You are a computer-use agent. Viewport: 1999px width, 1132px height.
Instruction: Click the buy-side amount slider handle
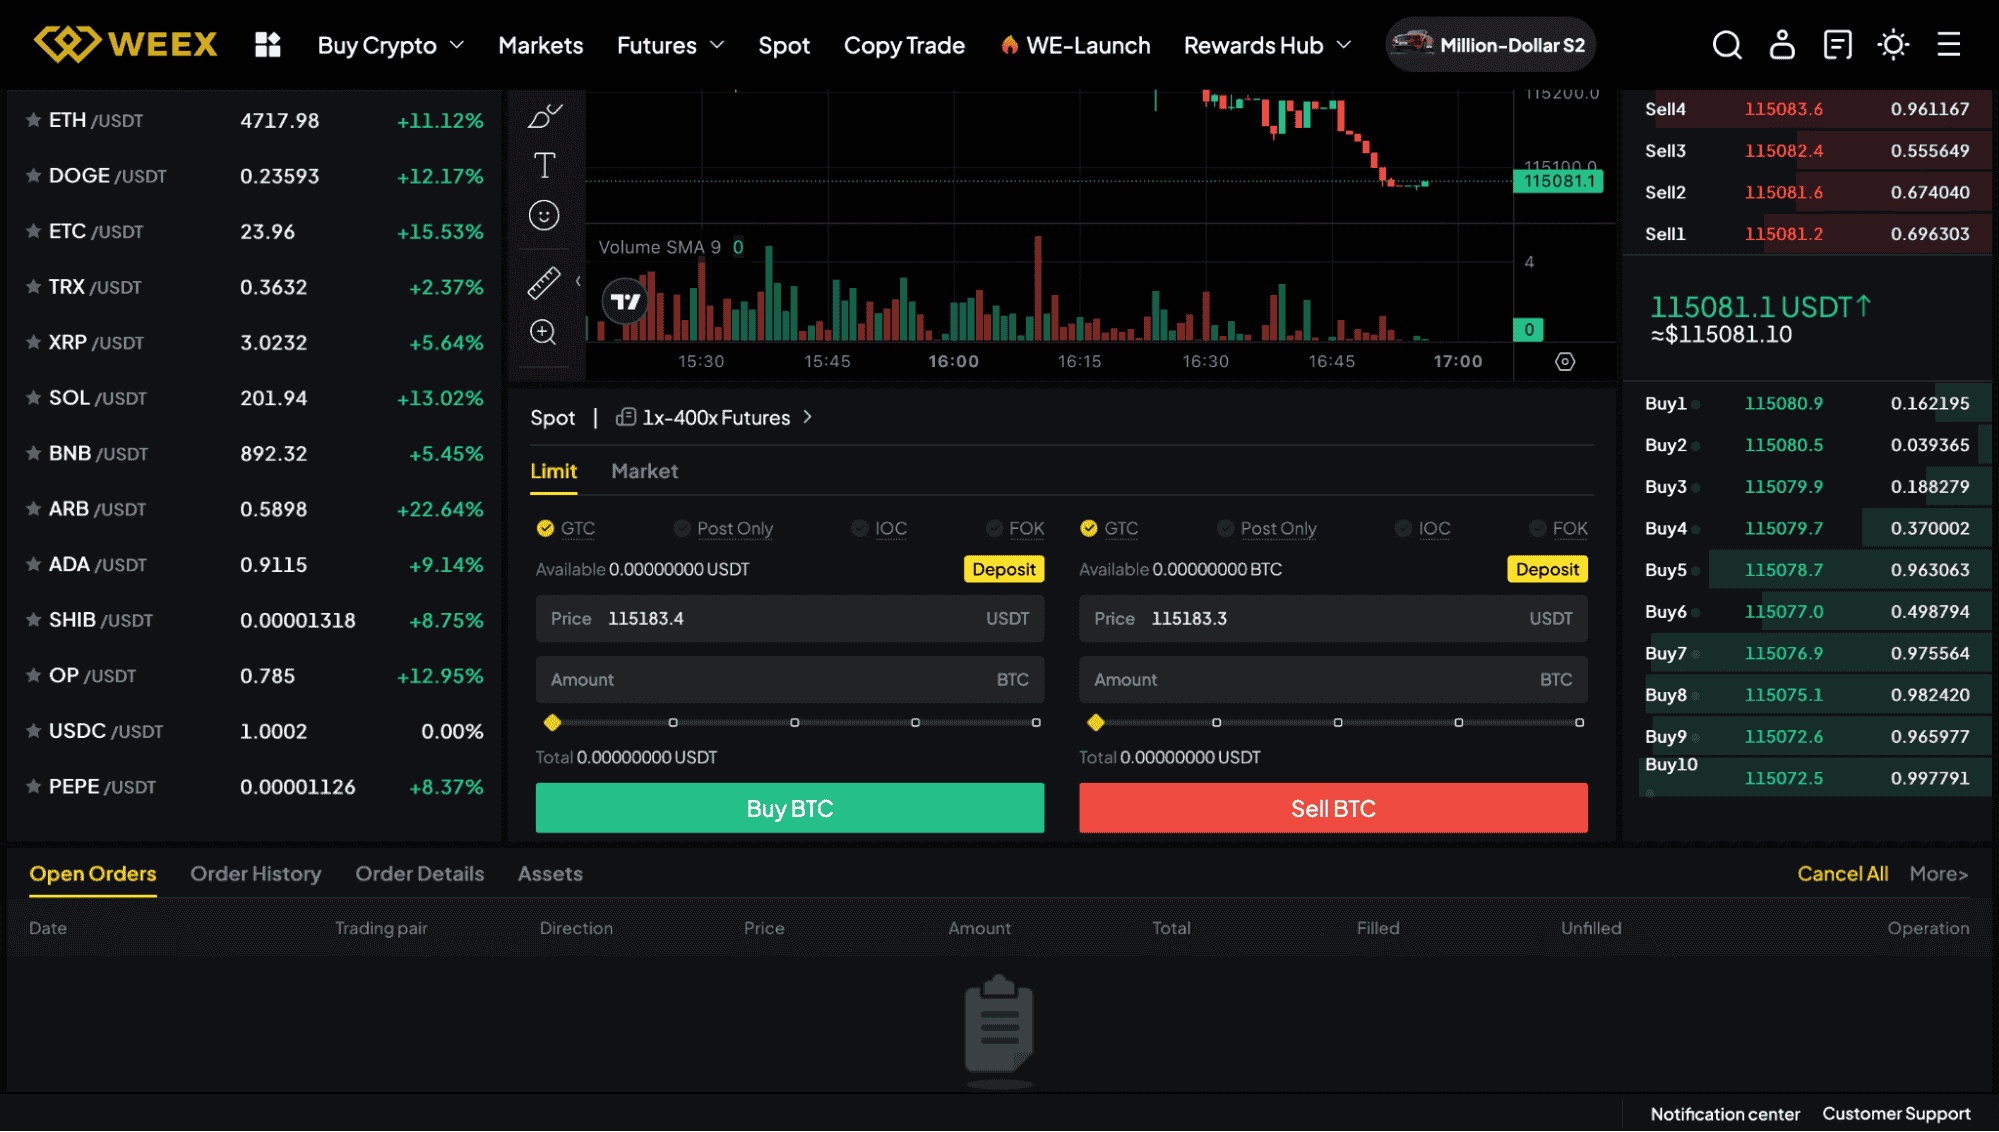552,722
